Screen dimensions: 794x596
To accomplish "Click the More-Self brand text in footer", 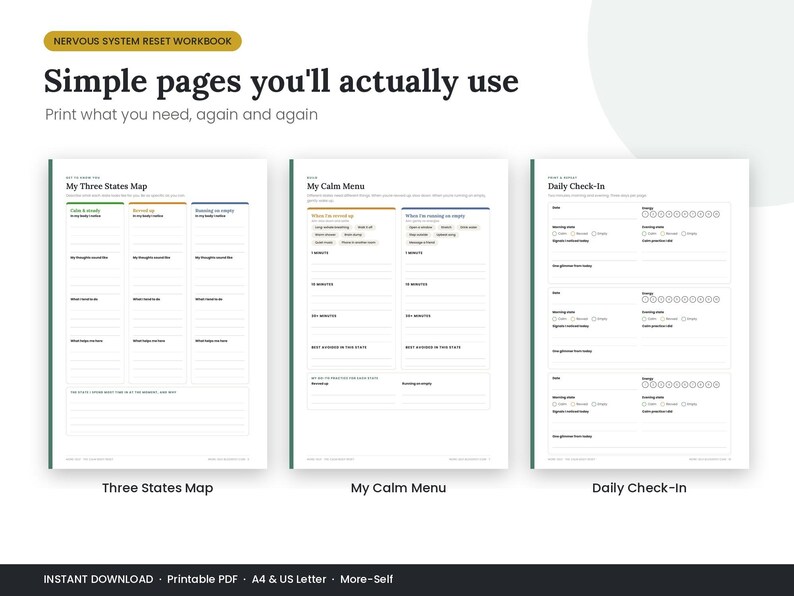I will point(367,579).
